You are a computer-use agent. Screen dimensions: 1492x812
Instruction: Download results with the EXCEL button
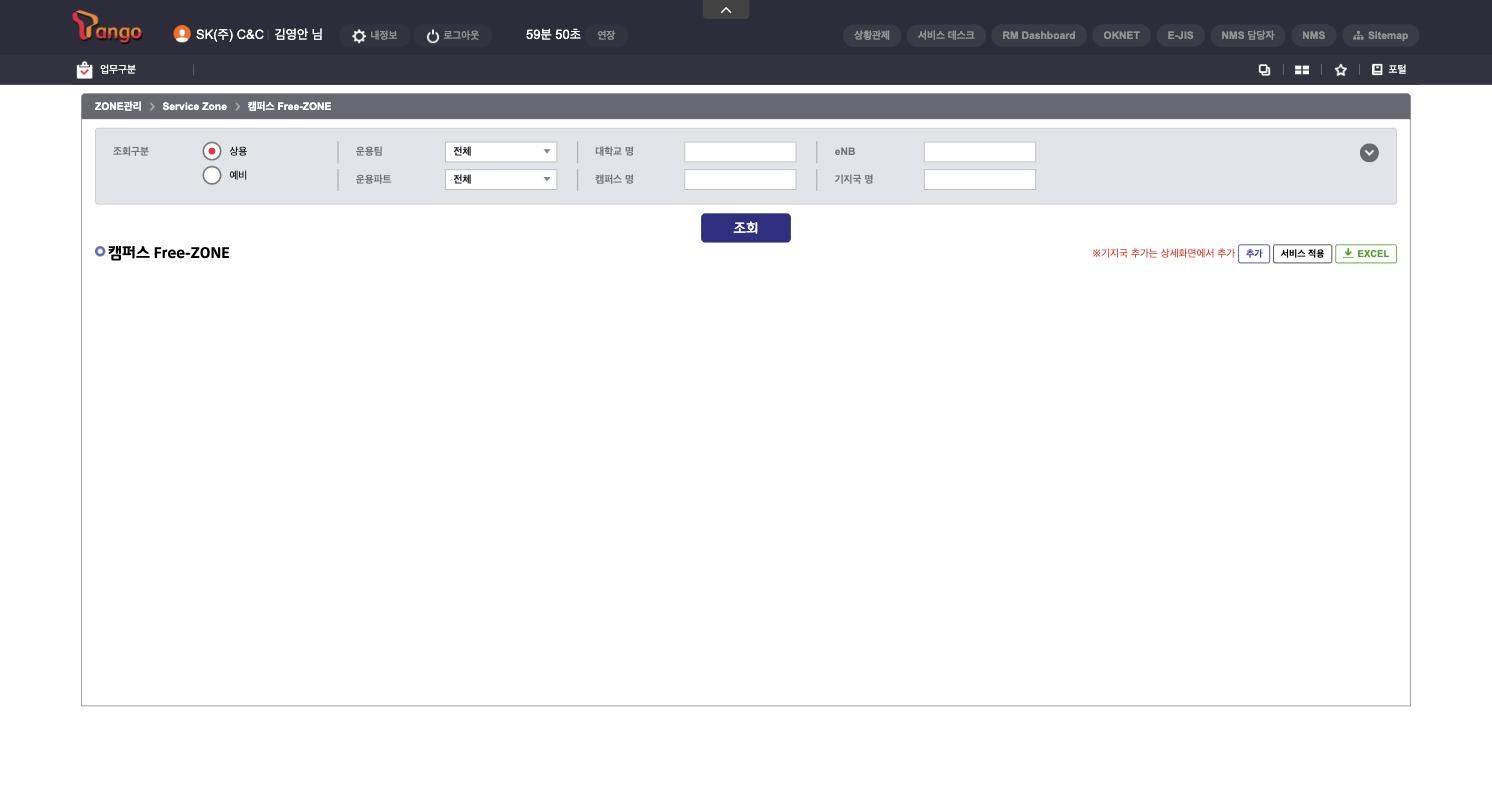coord(1366,254)
